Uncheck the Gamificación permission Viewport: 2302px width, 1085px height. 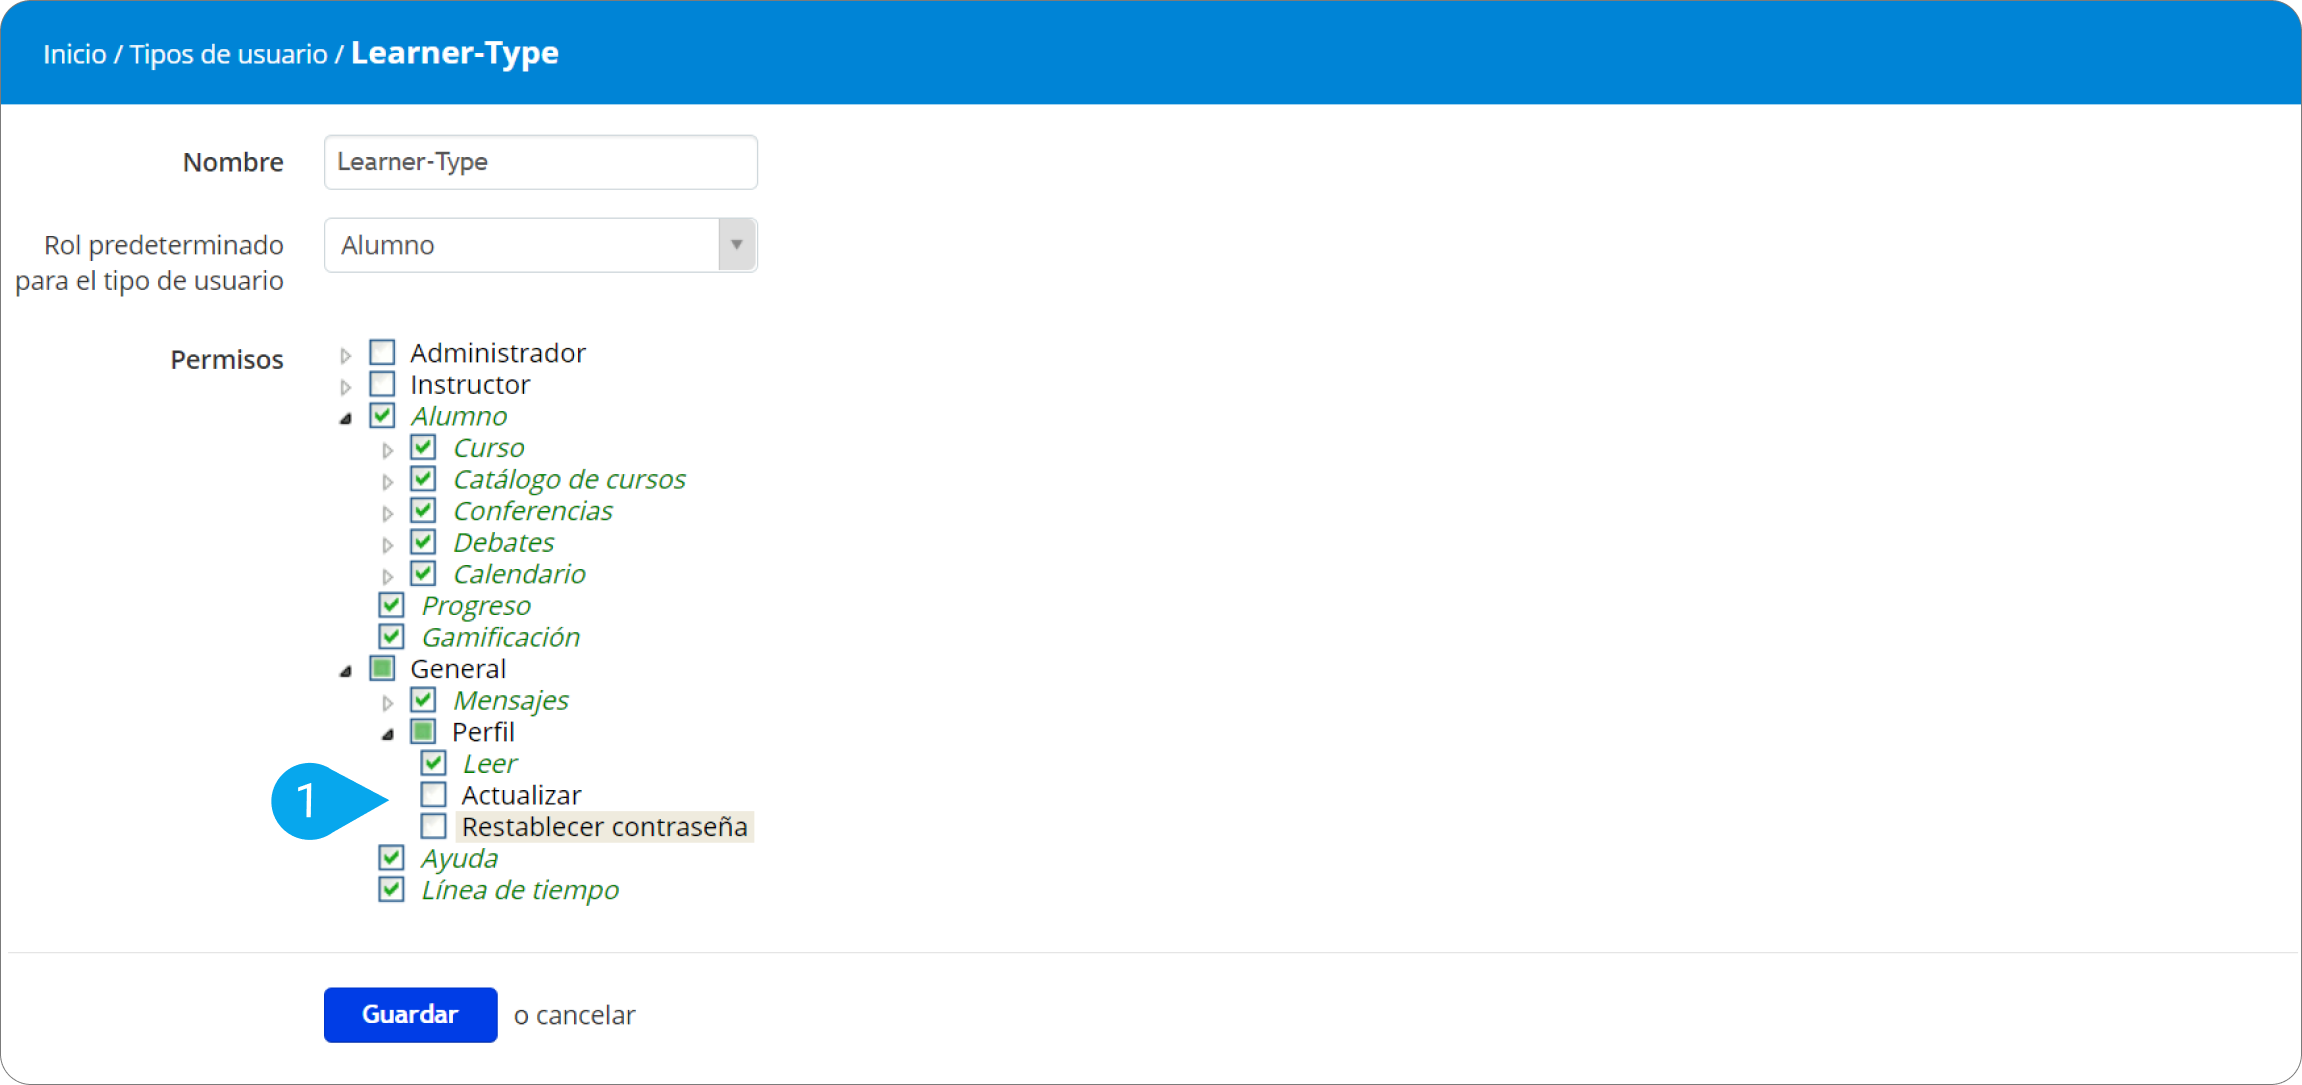coord(391,637)
